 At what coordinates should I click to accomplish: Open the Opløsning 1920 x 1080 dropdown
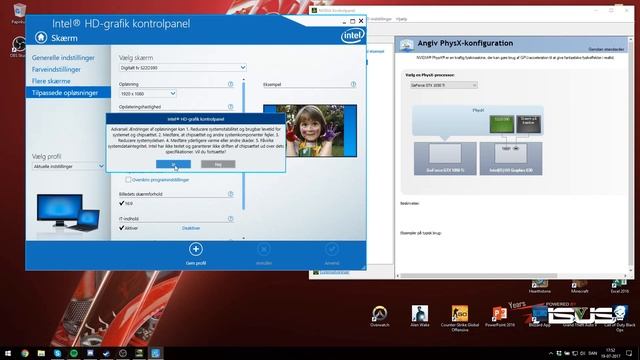click(148, 93)
